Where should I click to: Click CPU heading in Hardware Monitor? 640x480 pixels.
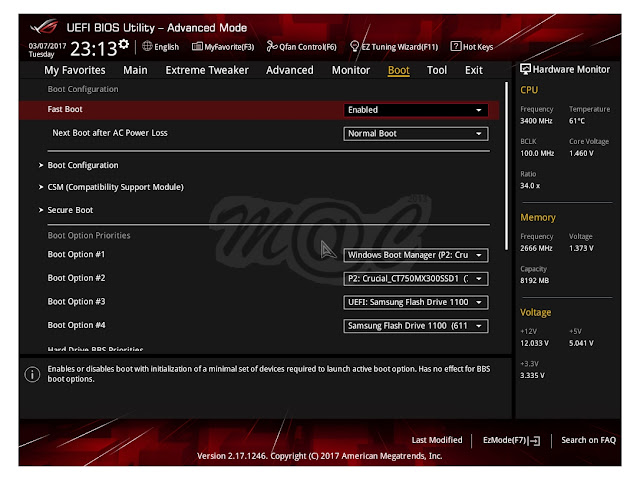click(x=529, y=90)
